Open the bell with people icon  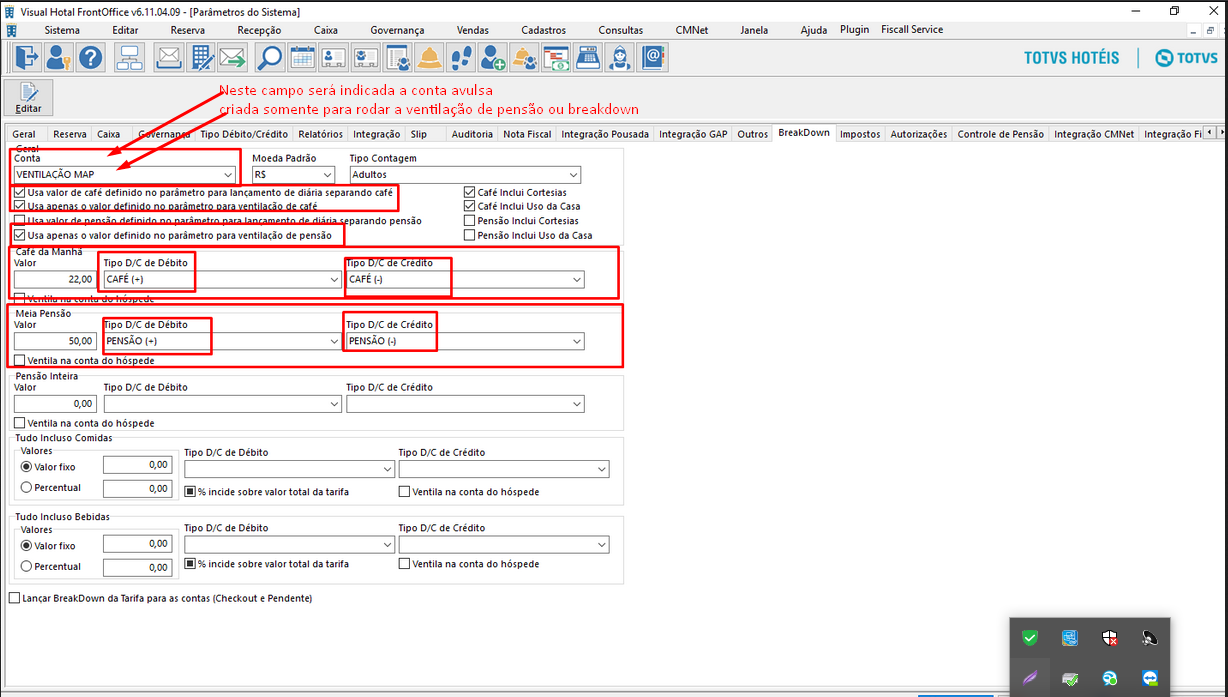525,57
